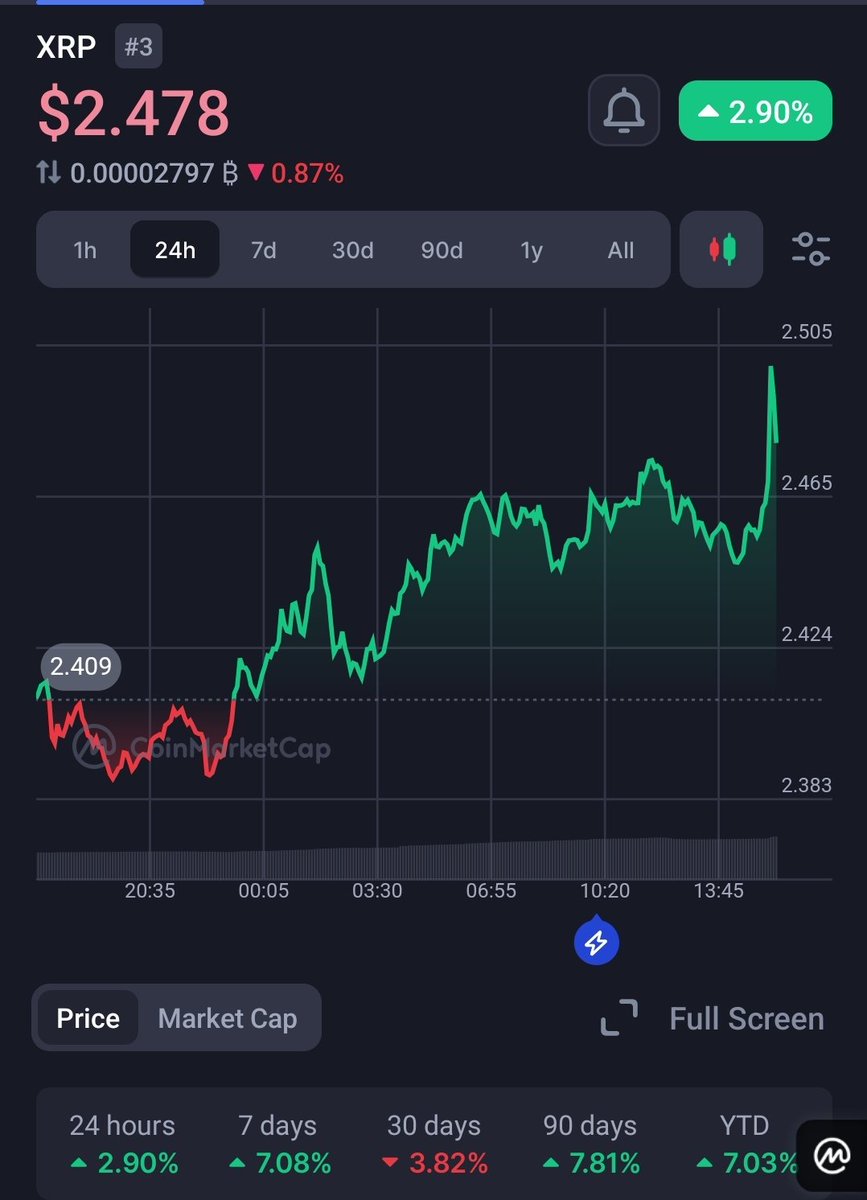867x1200 pixels.
Task: Tap the $2.478 price value
Action: [134, 113]
